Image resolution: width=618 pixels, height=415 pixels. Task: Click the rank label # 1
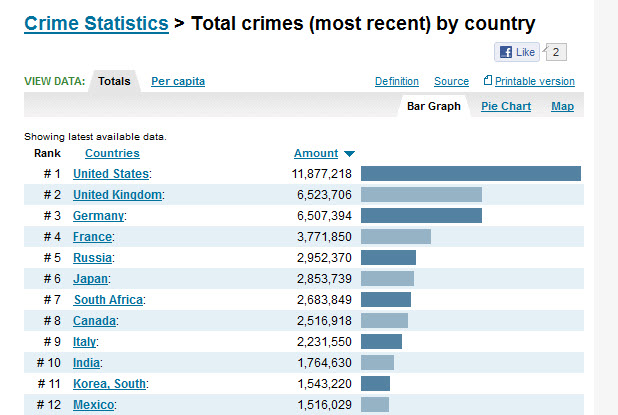(52, 174)
